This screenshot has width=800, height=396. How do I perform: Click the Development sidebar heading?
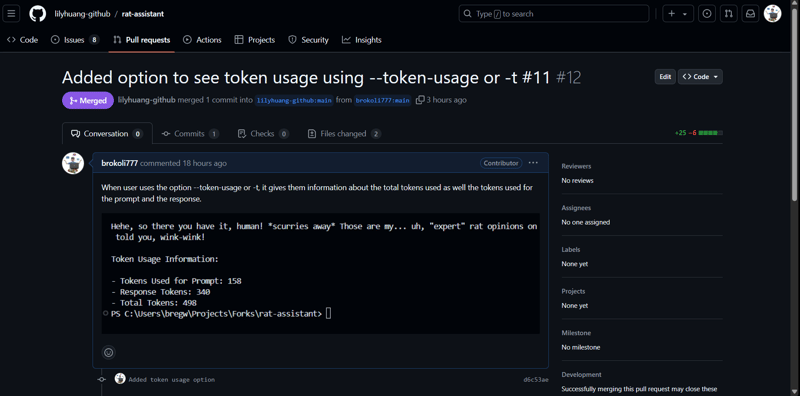pos(582,375)
